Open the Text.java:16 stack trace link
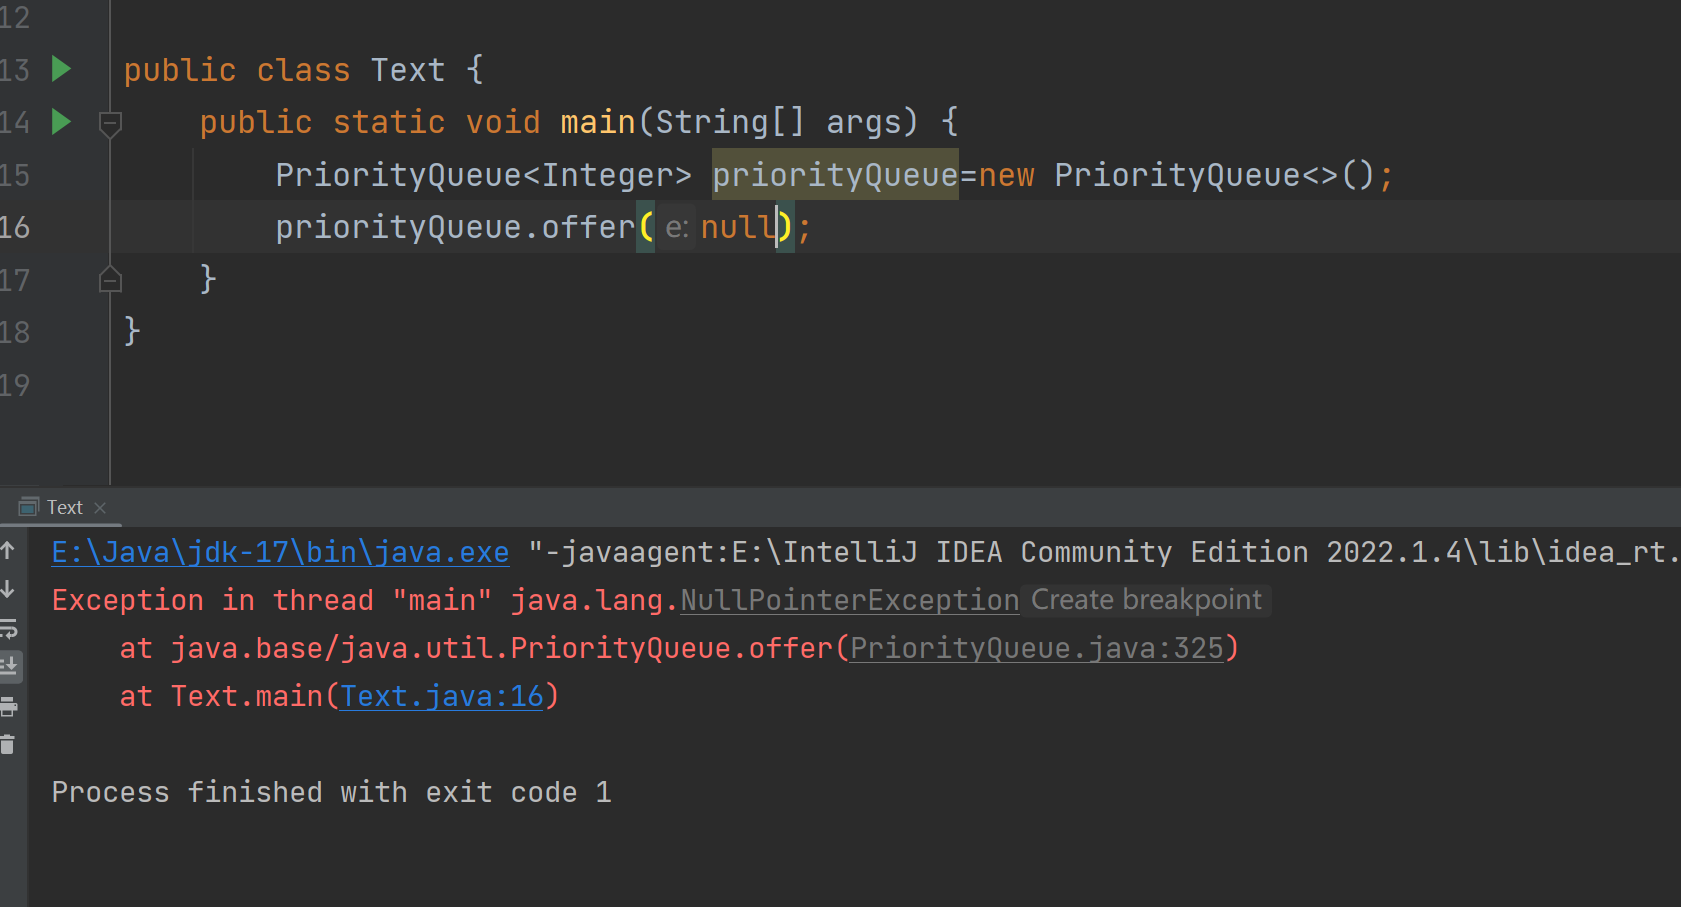This screenshot has width=1681, height=907. point(442,696)
